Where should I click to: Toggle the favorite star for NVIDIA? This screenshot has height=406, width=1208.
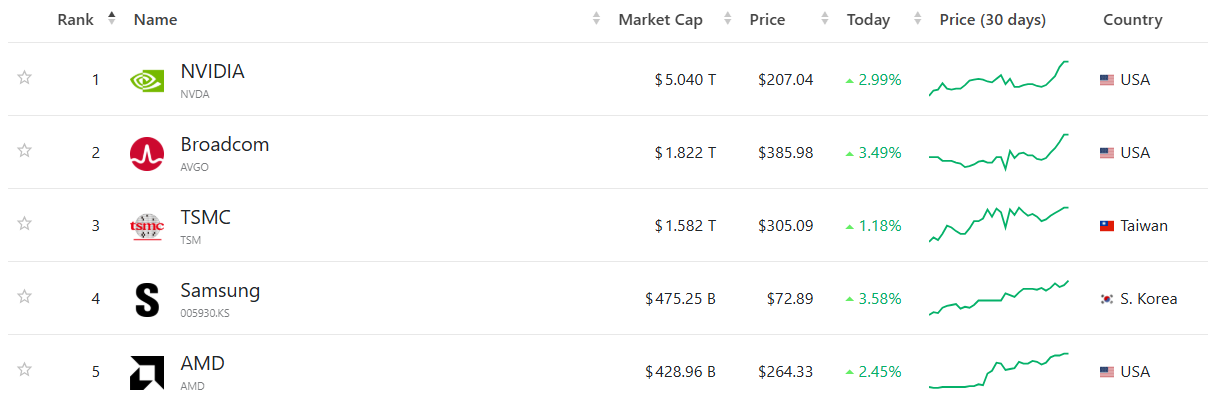point(25,78)
